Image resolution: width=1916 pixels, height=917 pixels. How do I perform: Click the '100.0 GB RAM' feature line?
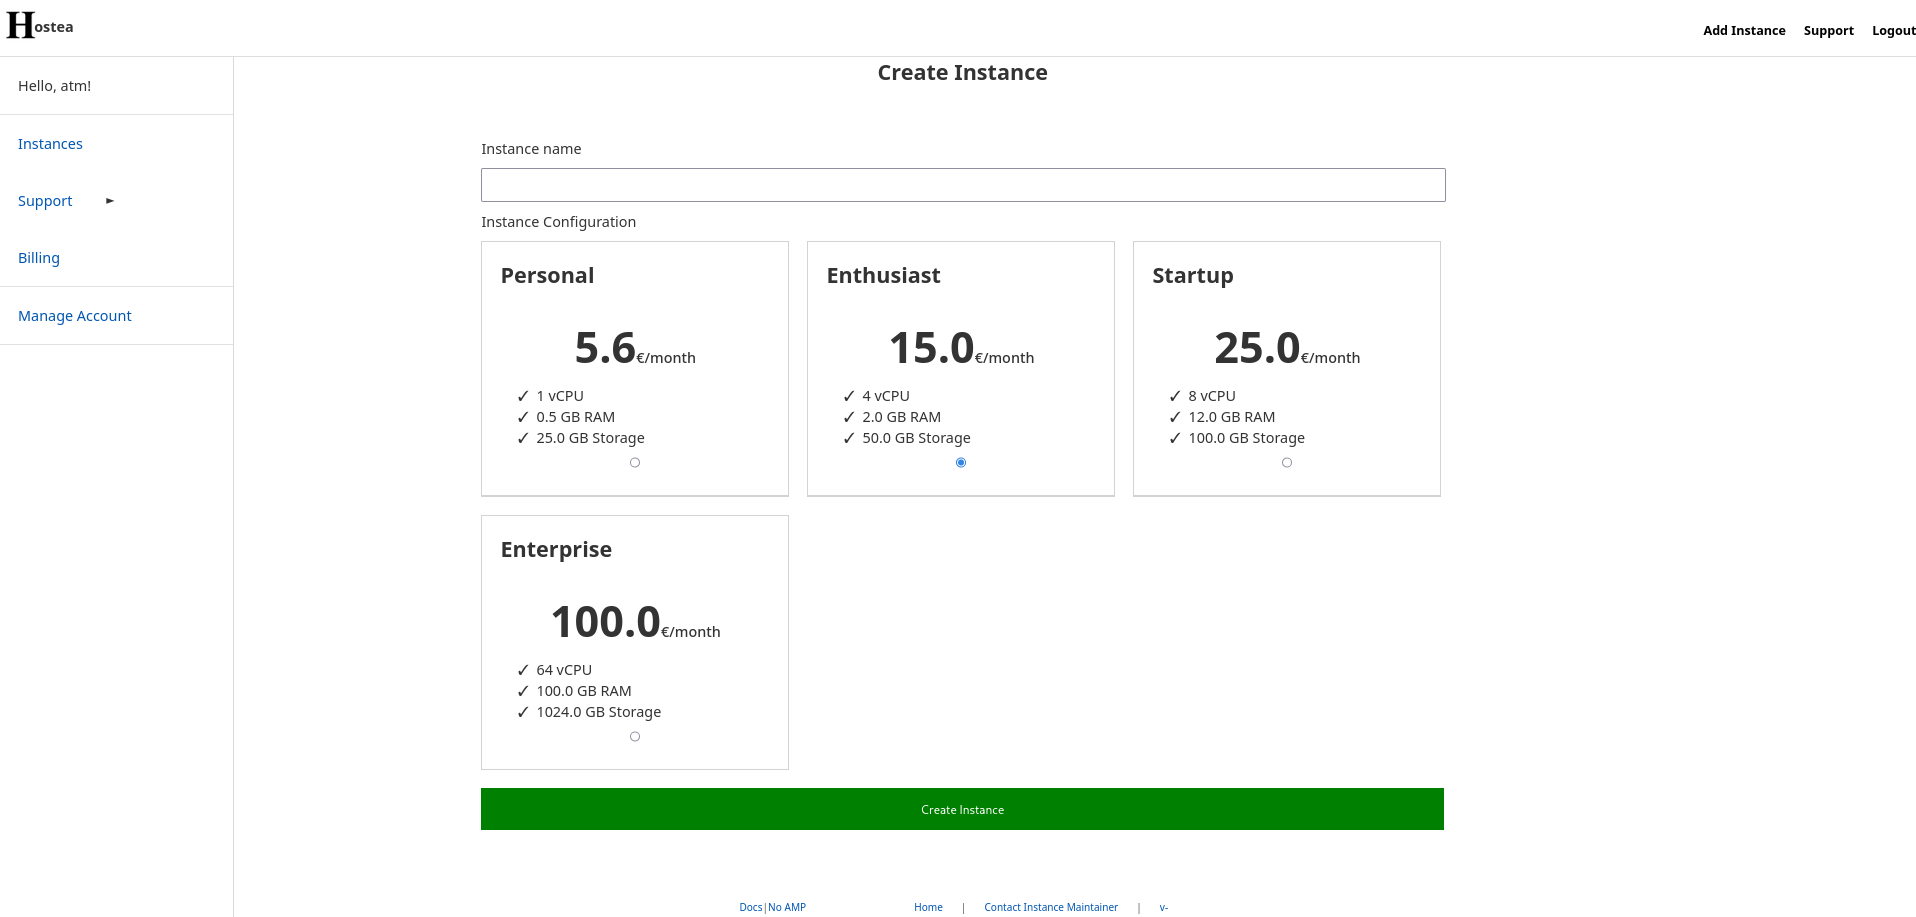coord(583,691)
